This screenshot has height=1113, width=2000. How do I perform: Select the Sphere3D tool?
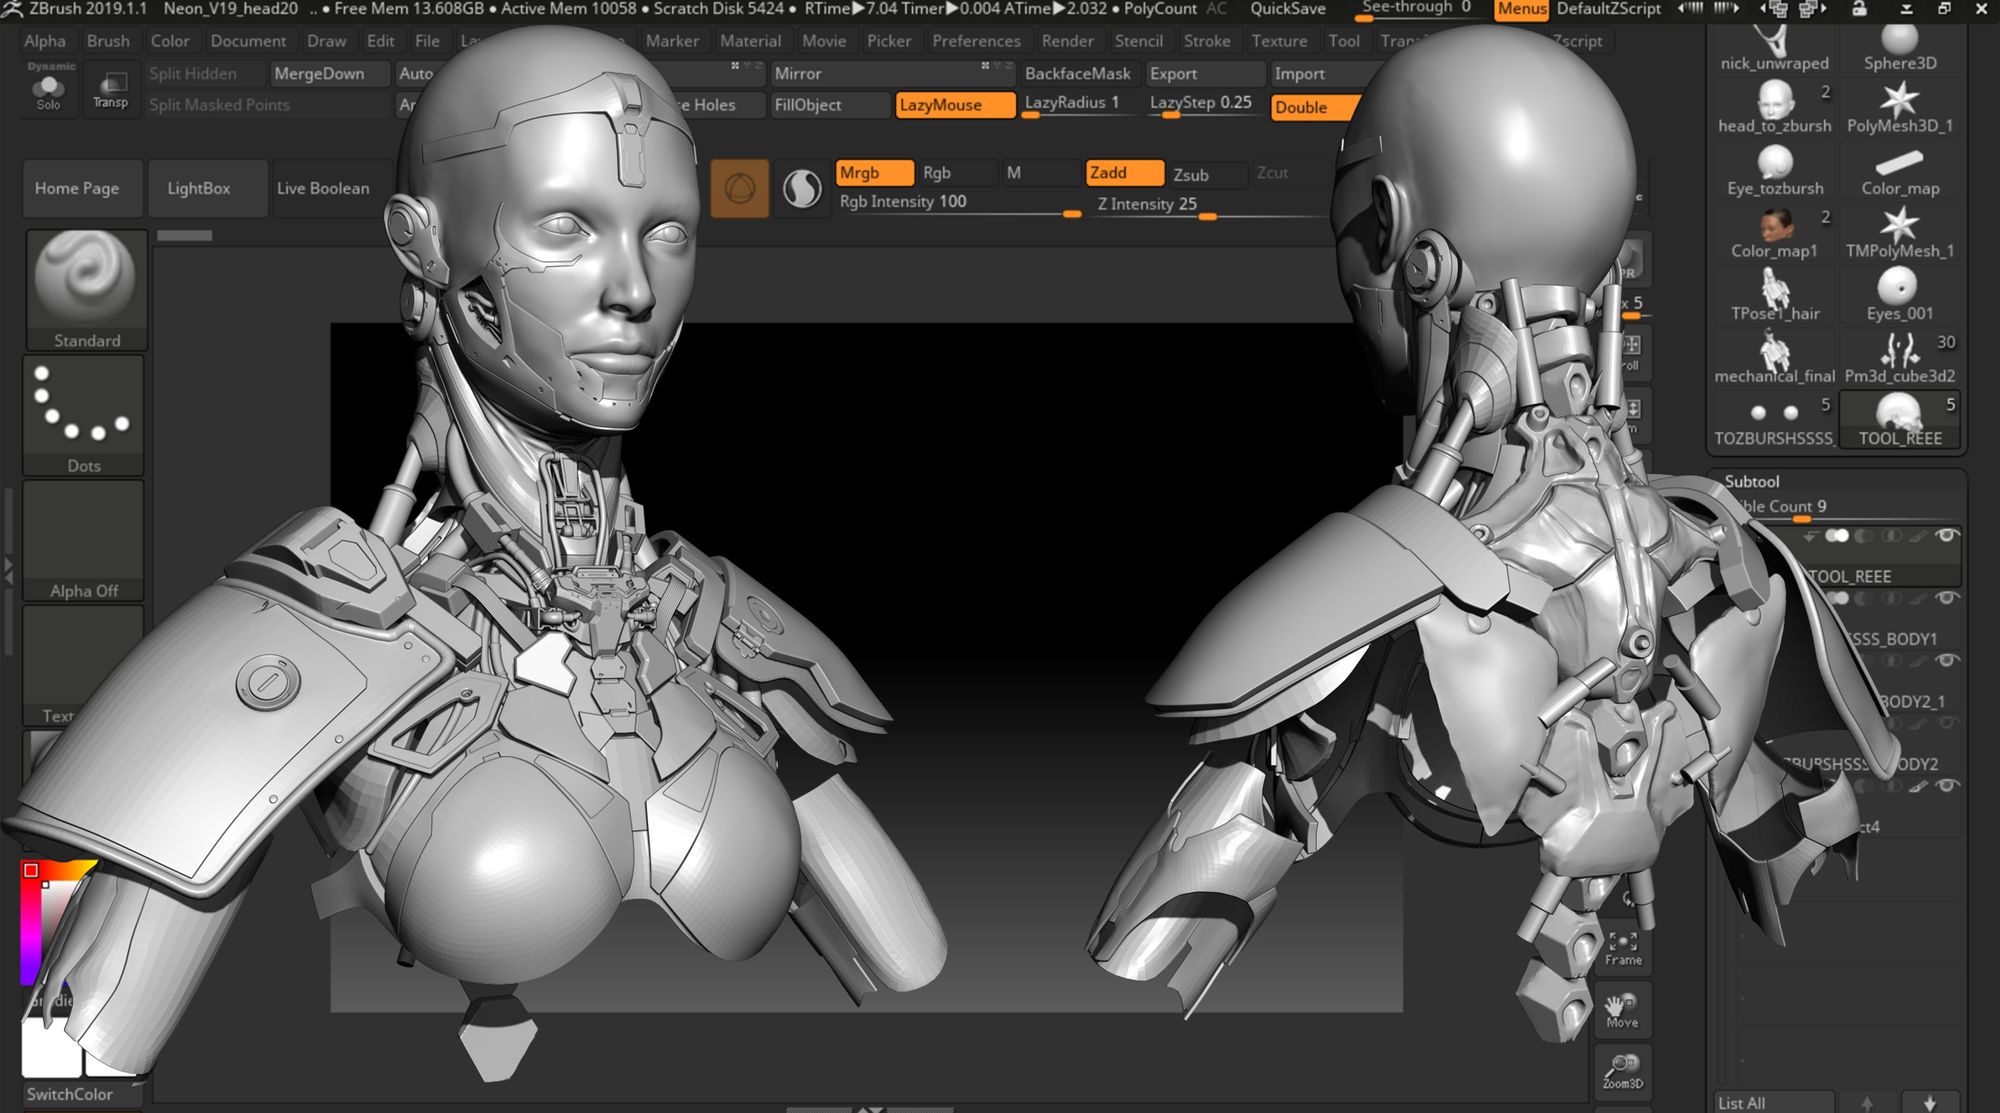[1899, 48]
